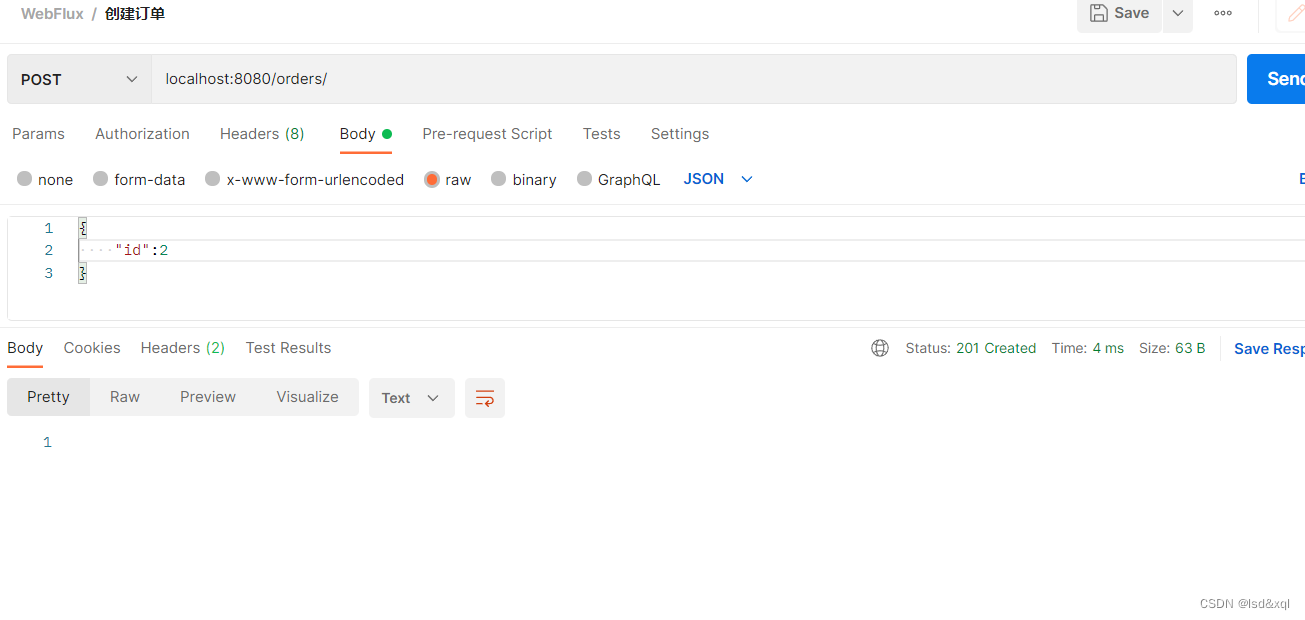Viewport: 1305px width, 620px height.
Task: Click the Save Response link
Action: 1269,349
